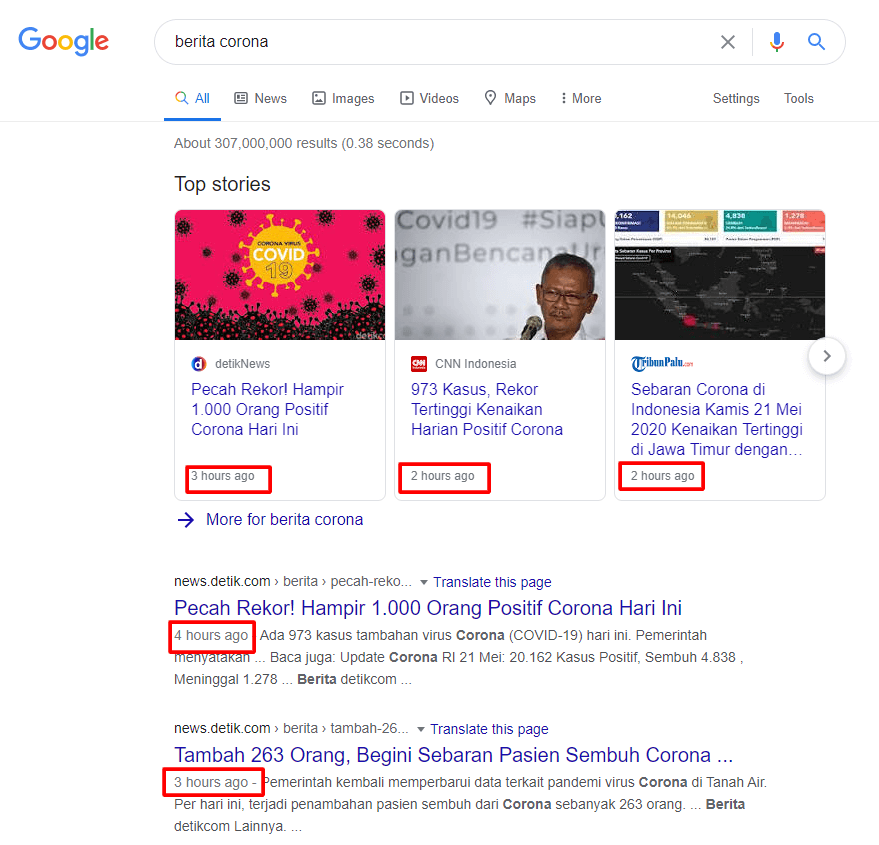Click the Google logo

point(63,41)
